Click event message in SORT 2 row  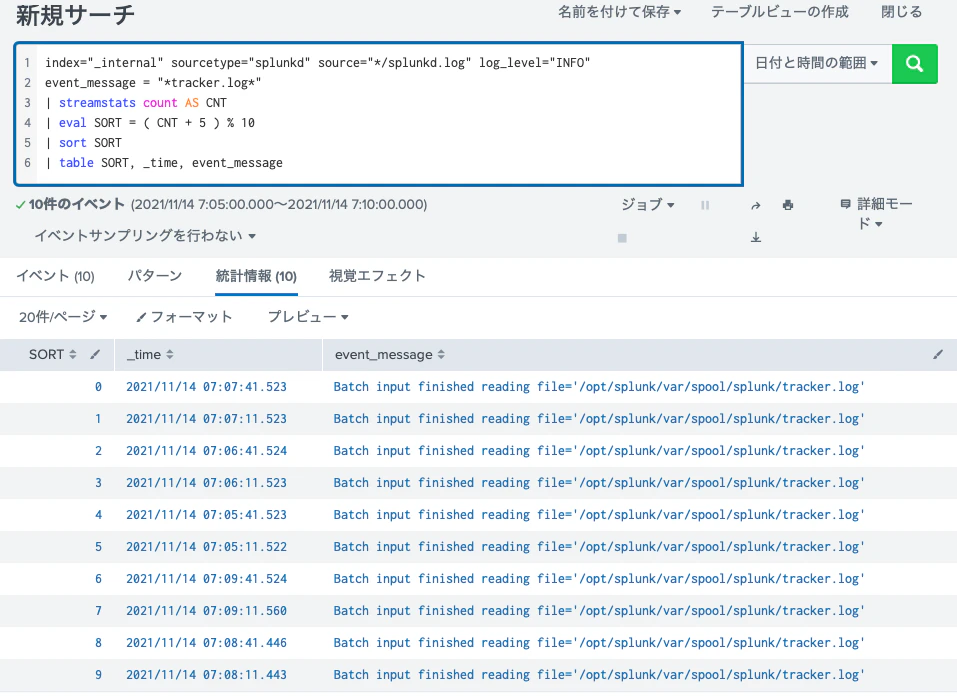599,451
